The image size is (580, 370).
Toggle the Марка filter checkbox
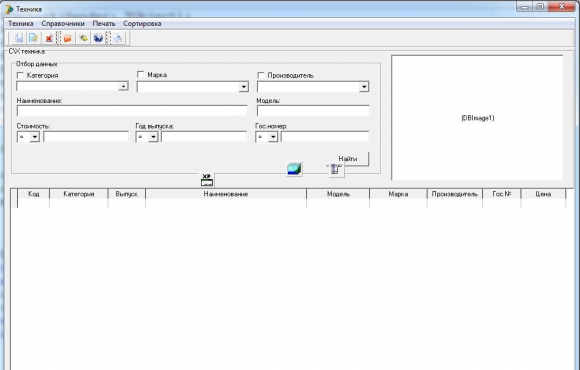pyautogui.click(x=141, y=75)
